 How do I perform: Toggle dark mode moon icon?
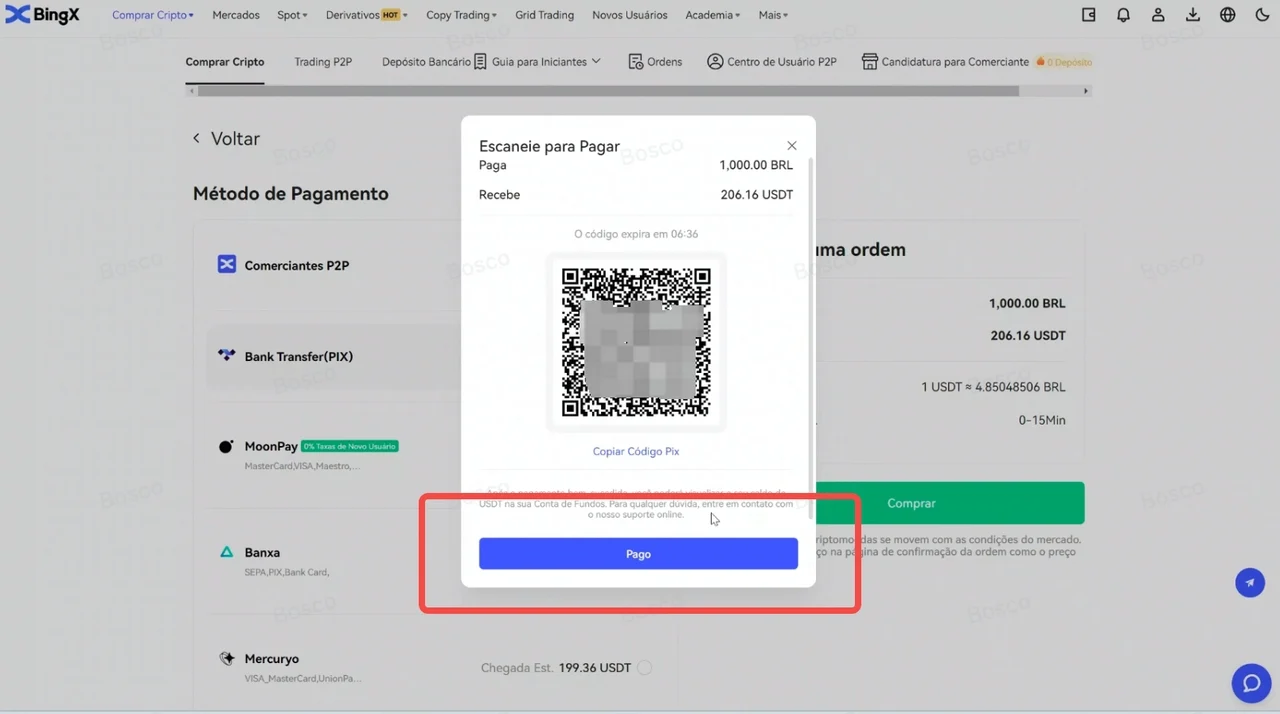1262,15
